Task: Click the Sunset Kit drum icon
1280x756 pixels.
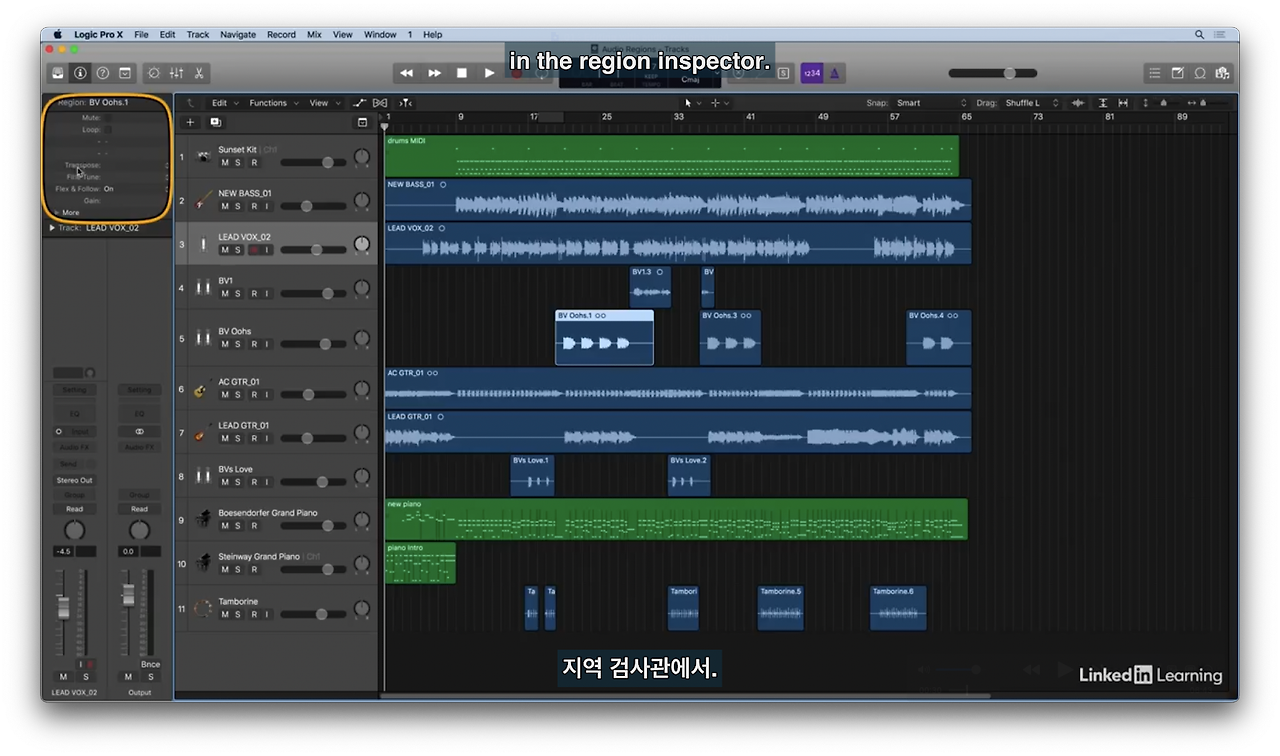Action: (204, 157)
